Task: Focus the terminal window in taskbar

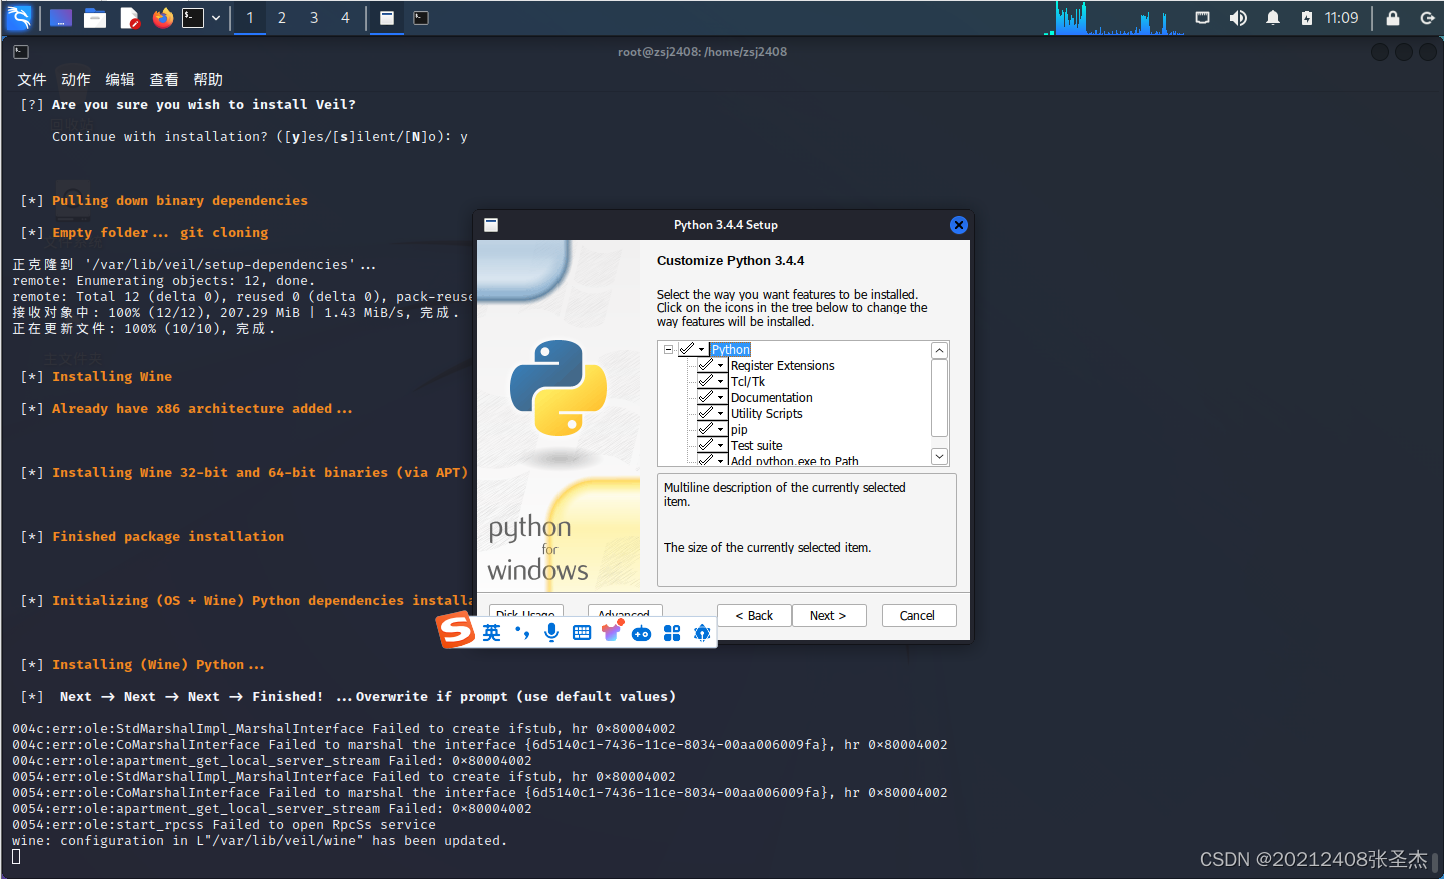Action: [421, 18]
